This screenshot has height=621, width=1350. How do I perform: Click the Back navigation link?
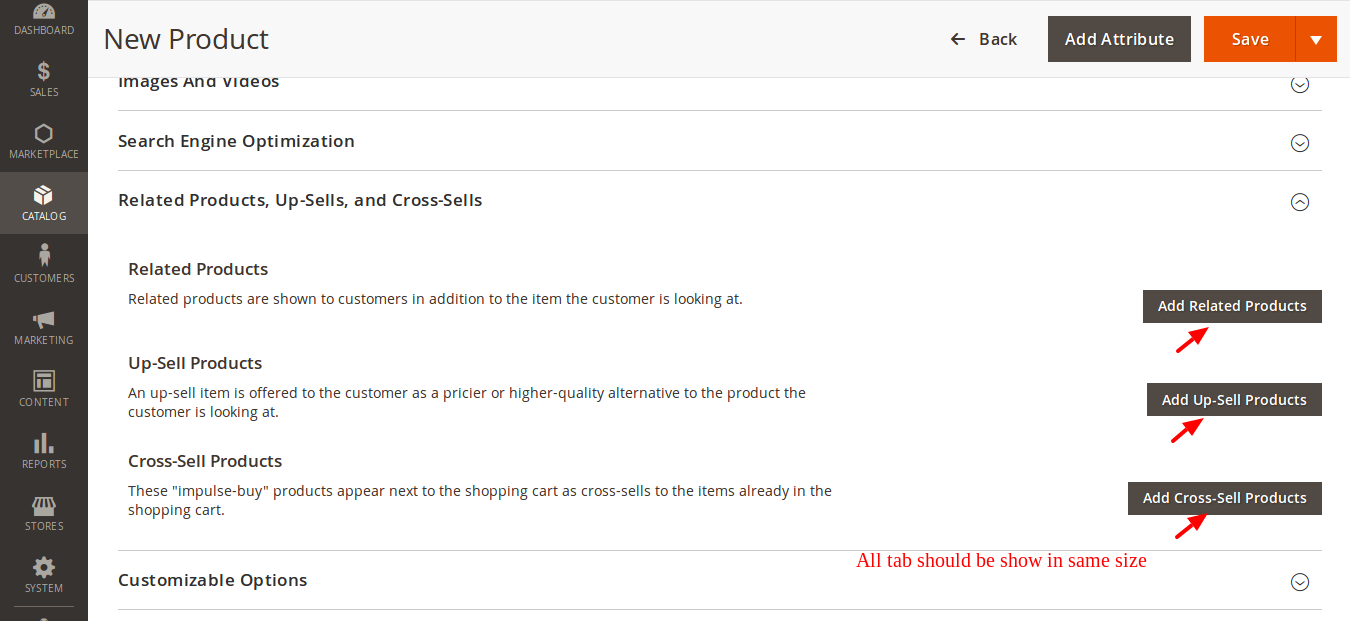click(x=984, y=39)
